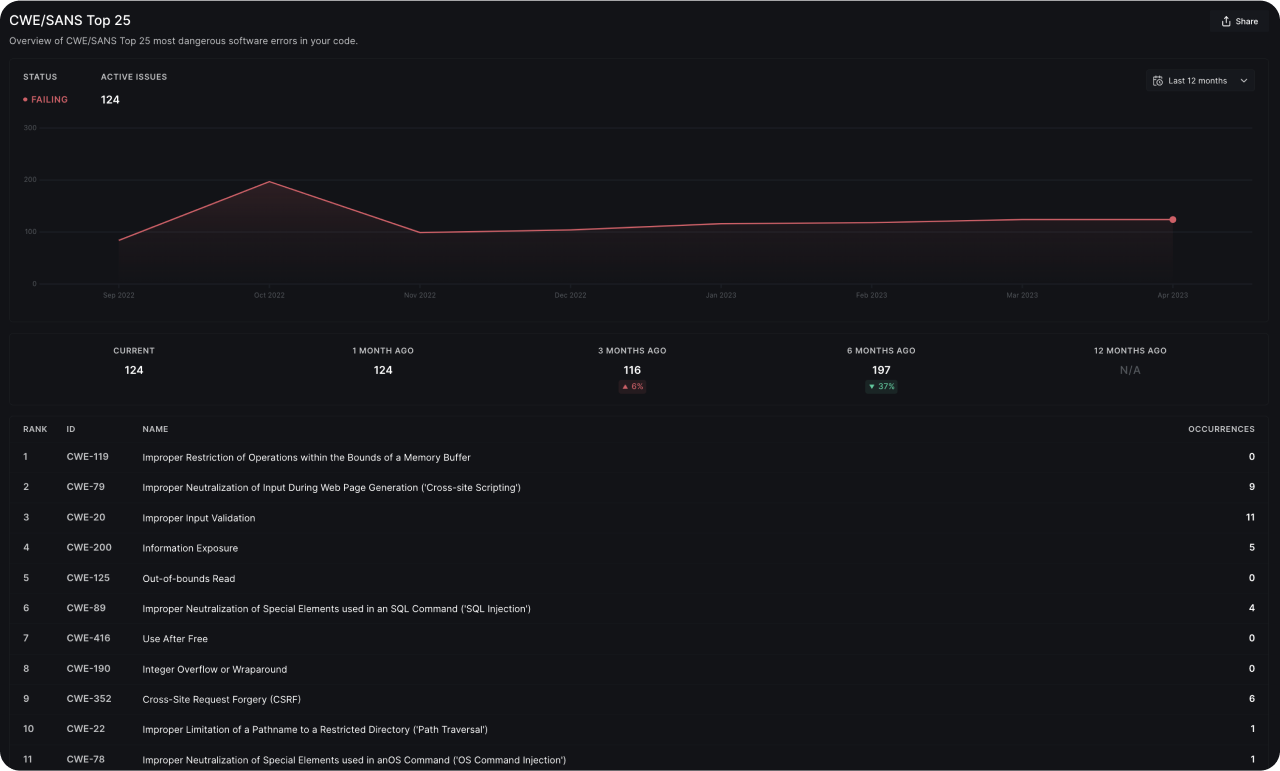This screenshot has height=771, width=1280.
Task: Open the Information Exposure row name
Action: (190, 548)
